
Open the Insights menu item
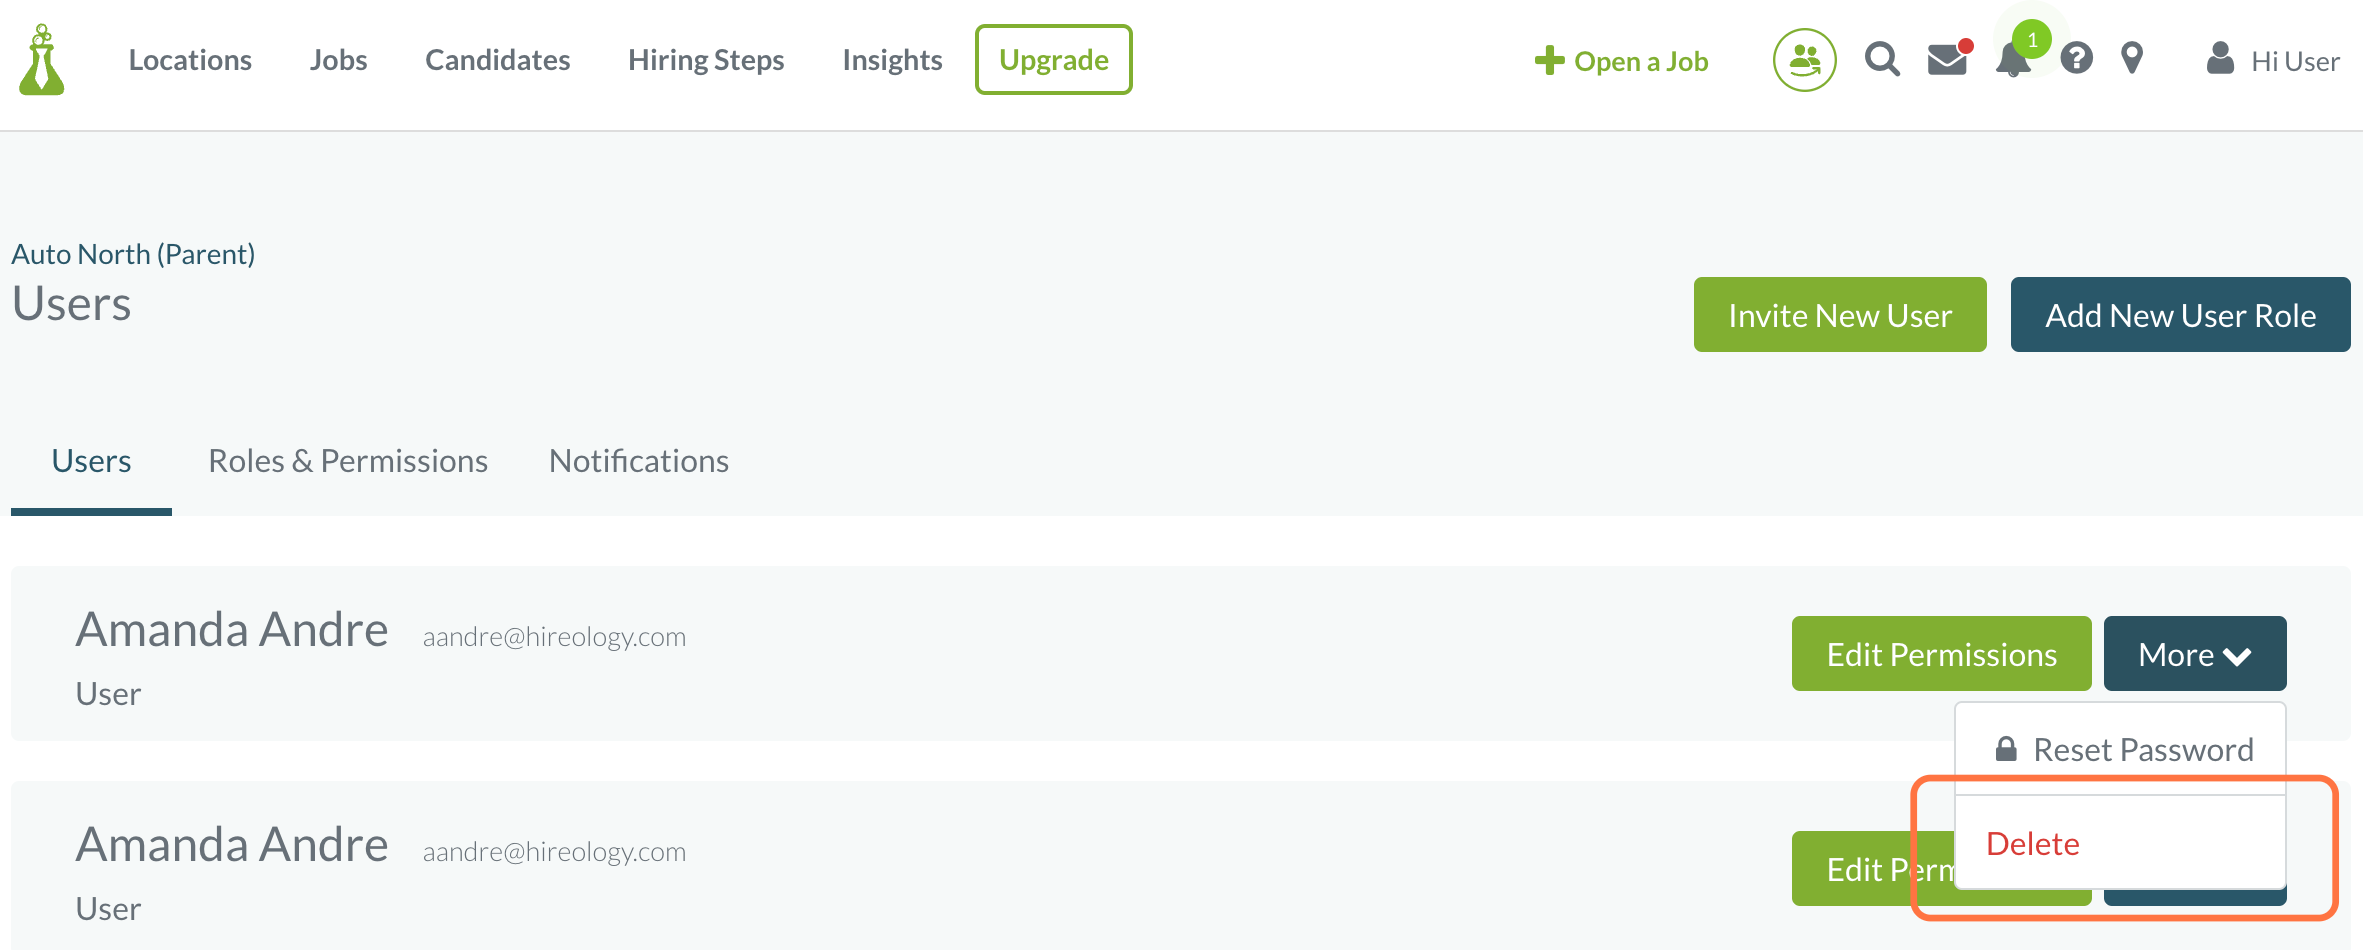pos(892,60)
